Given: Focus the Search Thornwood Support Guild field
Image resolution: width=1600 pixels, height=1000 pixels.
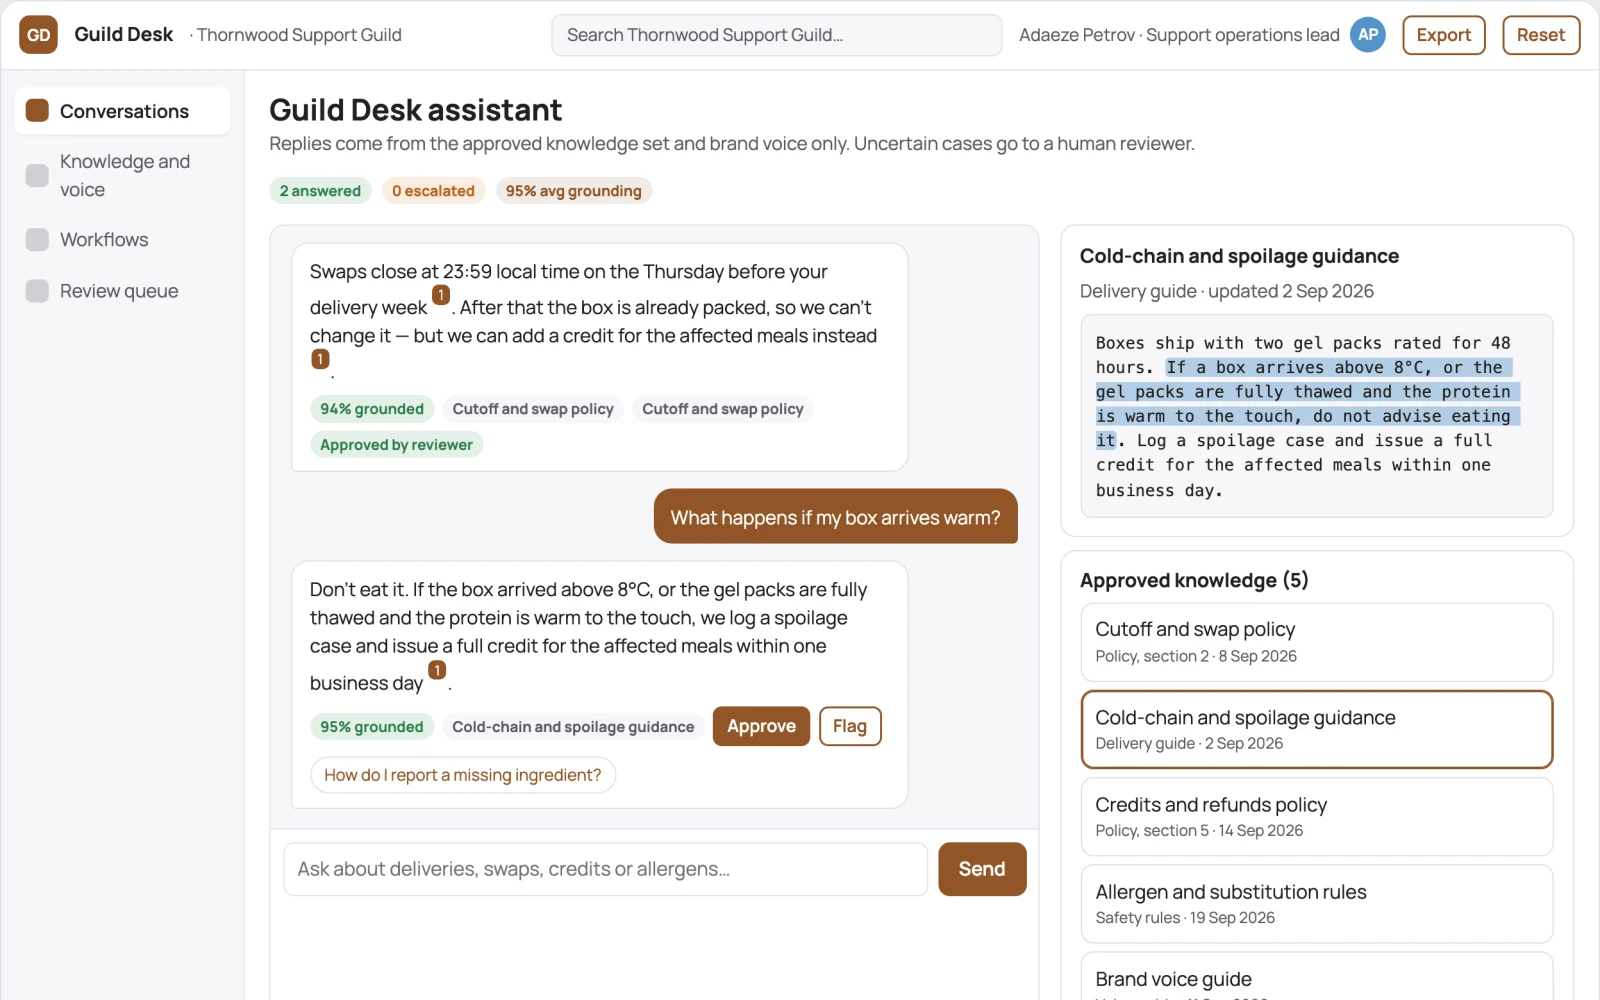Looking at the screenshot, I should 777,35.
